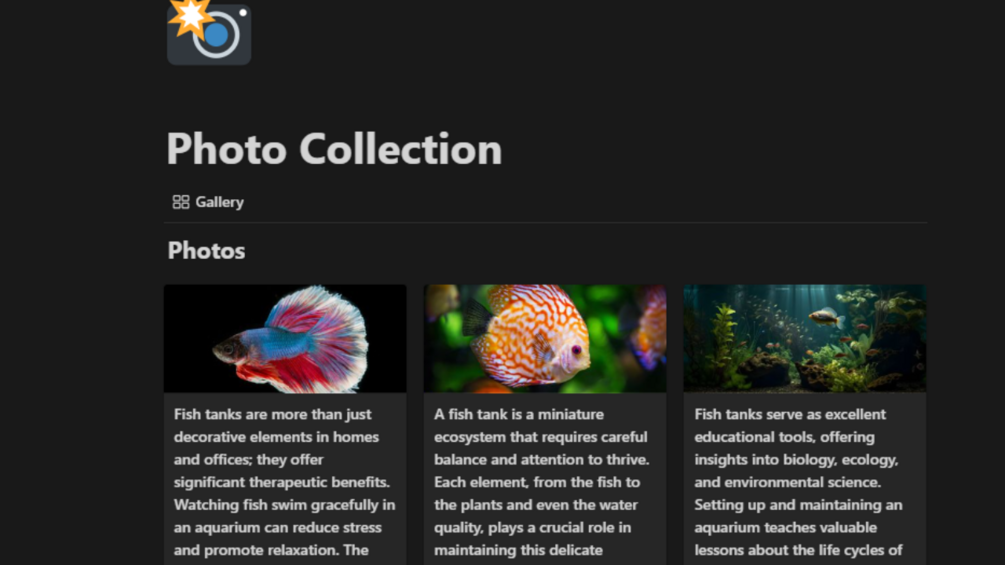Click the flash burst on the camera icon

click(x=190, y=16)
